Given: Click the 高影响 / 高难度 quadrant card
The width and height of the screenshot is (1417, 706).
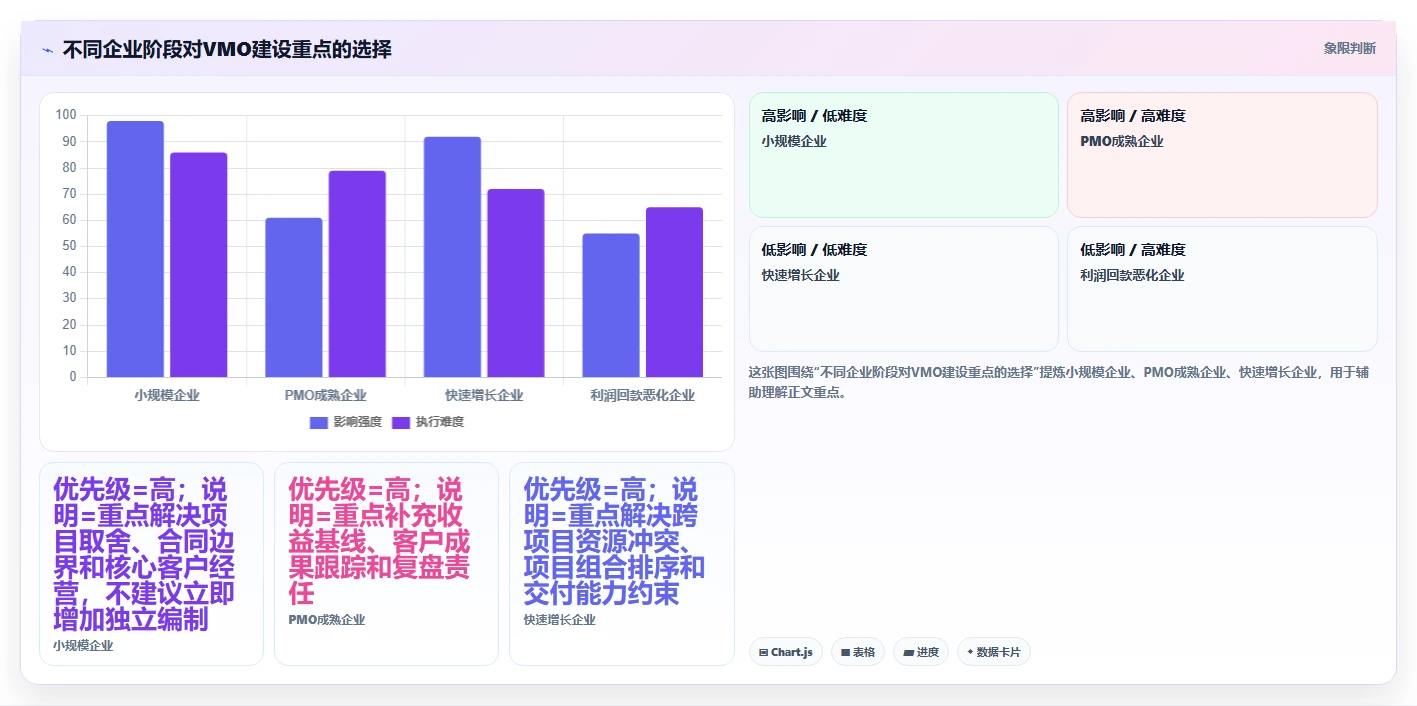Looking at the screenshot, I should (1222, 155).
